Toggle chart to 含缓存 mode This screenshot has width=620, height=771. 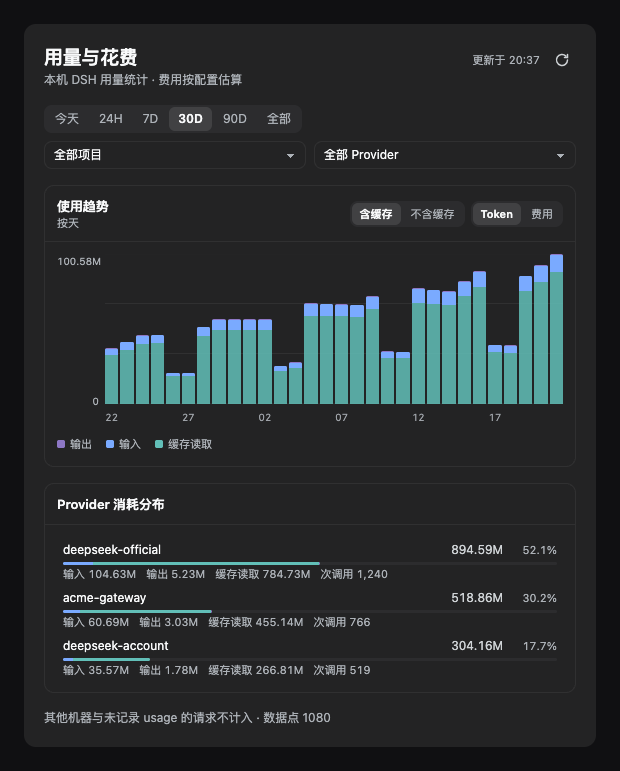pos(376,214)
